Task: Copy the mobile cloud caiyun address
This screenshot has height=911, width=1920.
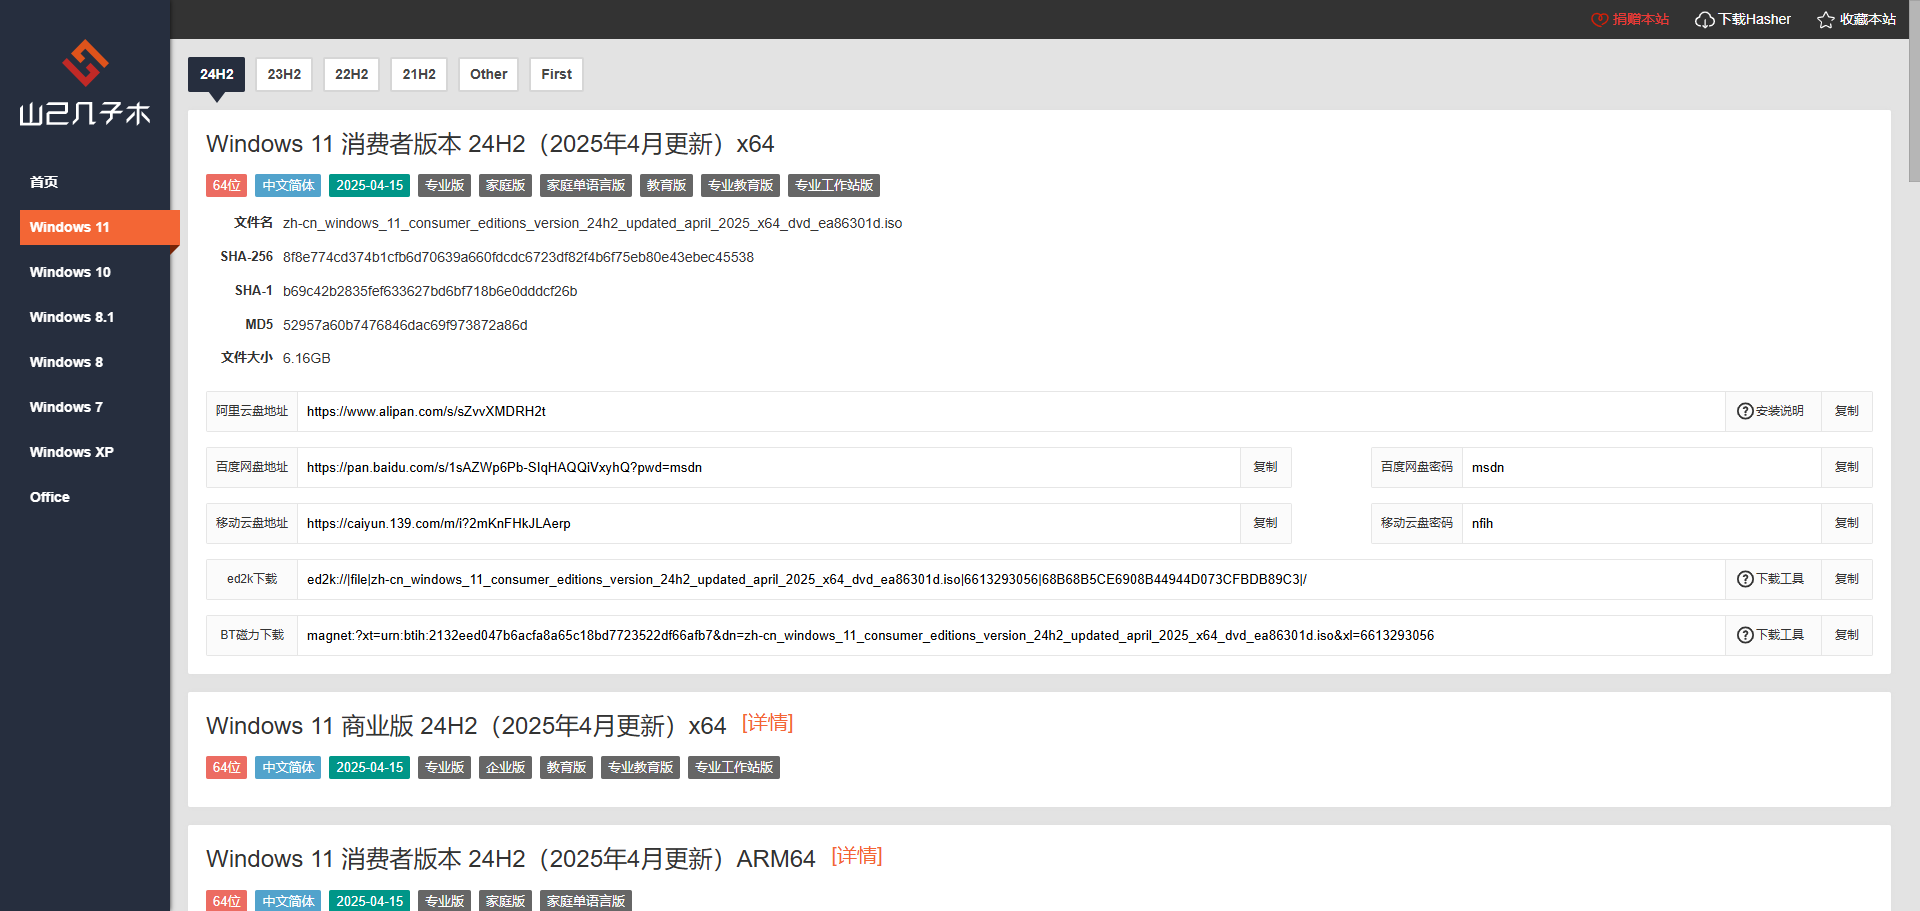Action: click(x=1265, y=523)
